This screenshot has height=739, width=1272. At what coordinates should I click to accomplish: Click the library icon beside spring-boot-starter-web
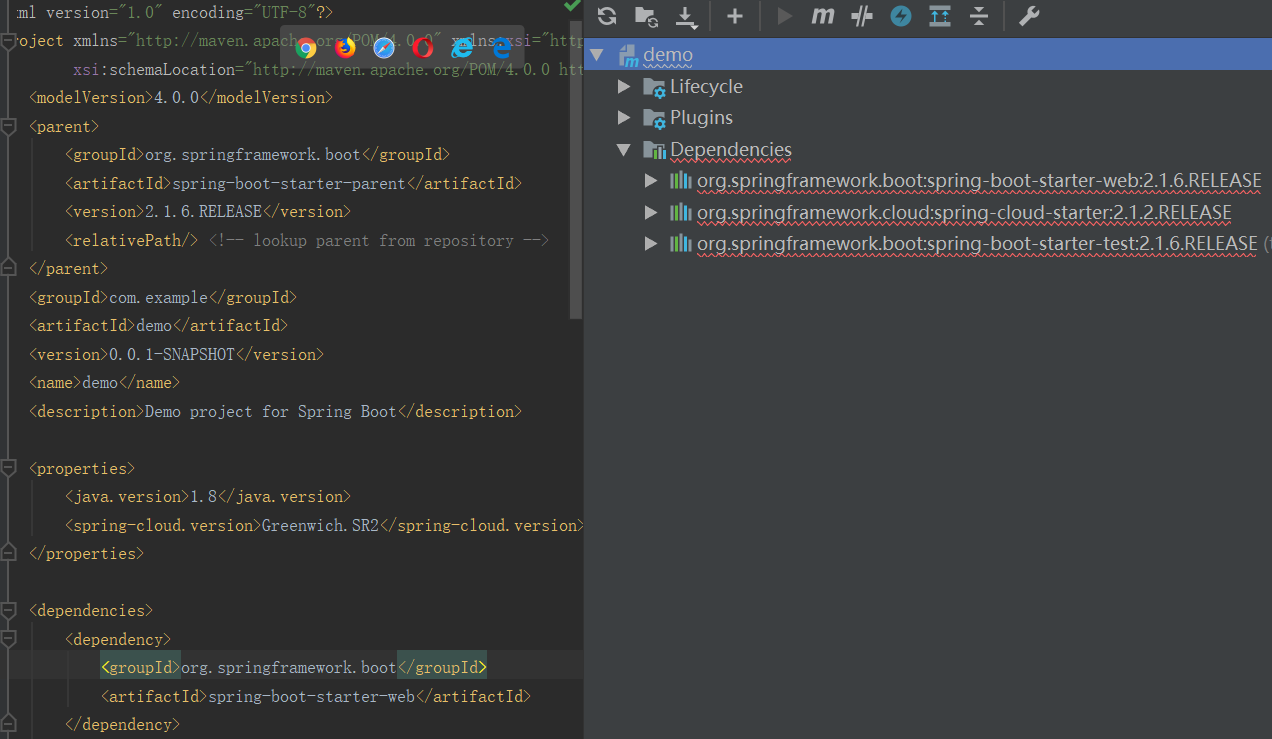click(681, 181)
